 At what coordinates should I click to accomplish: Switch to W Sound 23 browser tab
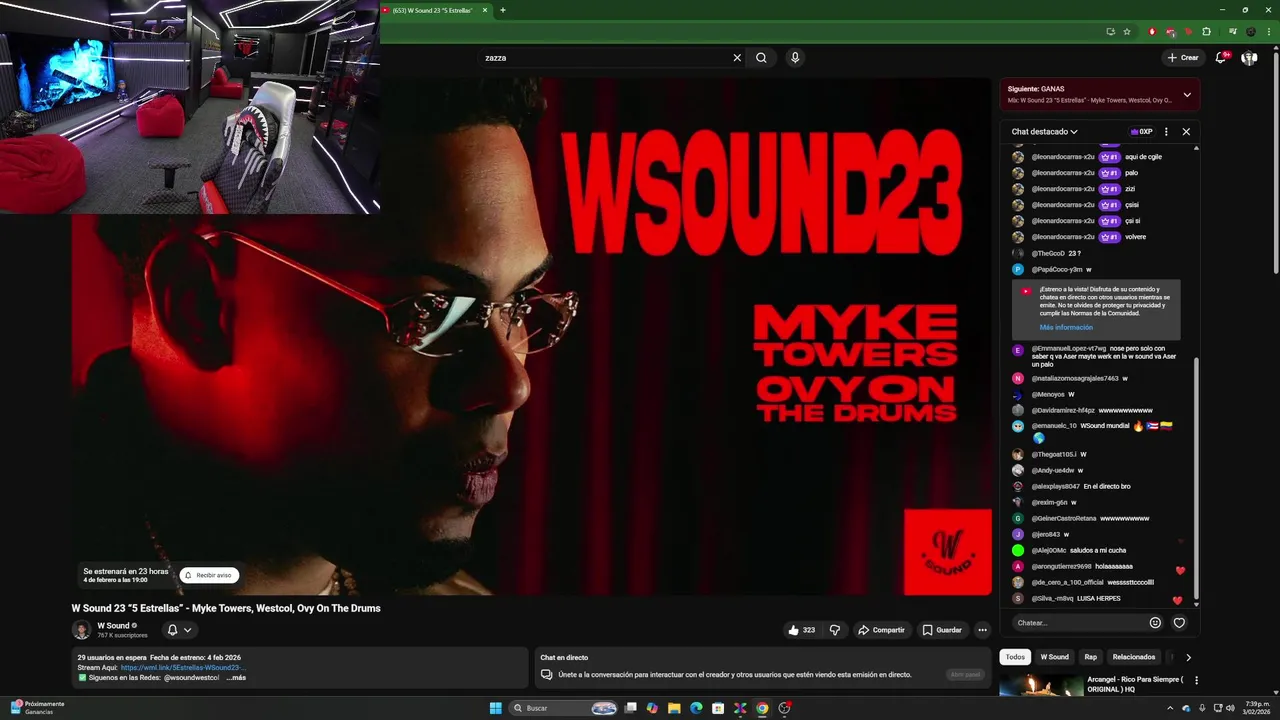(x=432, y=10)
